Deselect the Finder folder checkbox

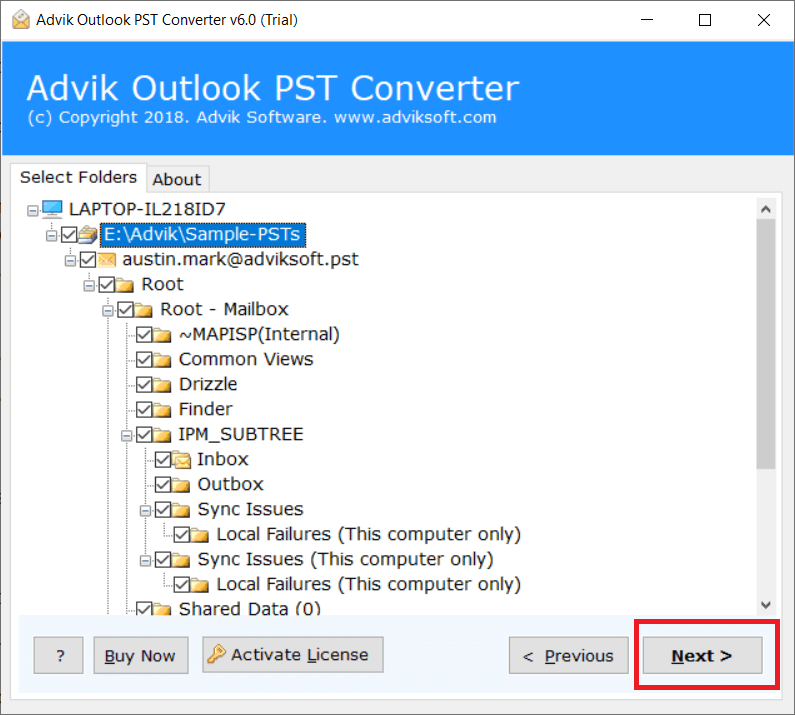[144, 409]
